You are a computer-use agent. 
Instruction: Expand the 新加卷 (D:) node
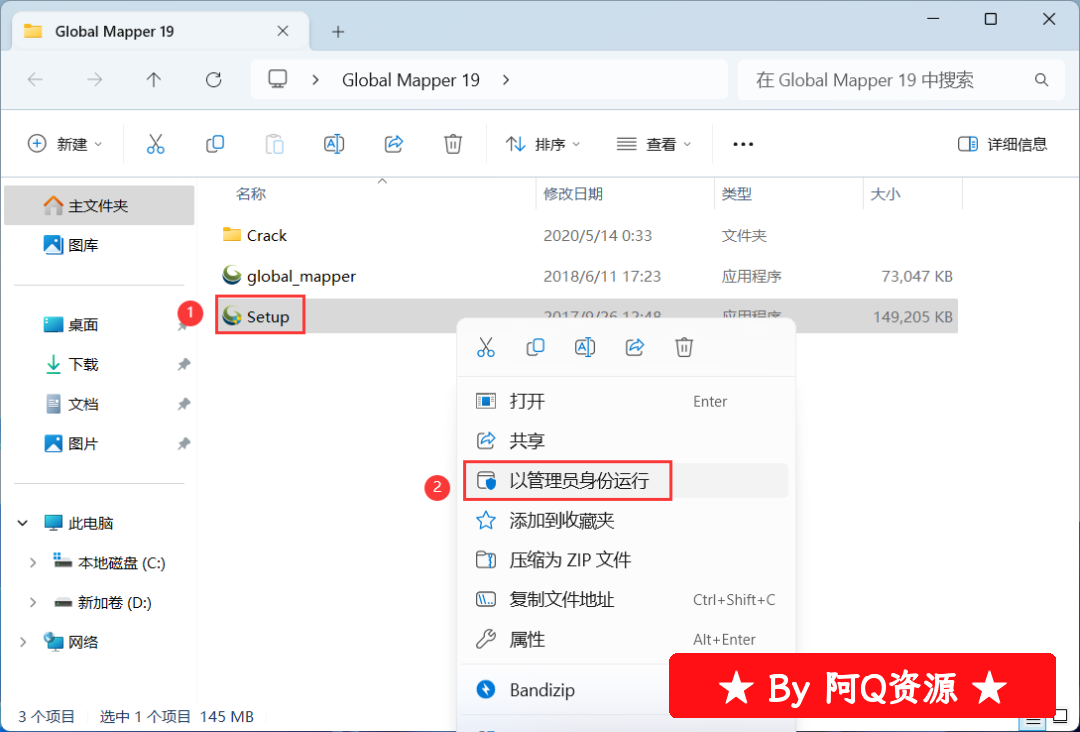32,603
